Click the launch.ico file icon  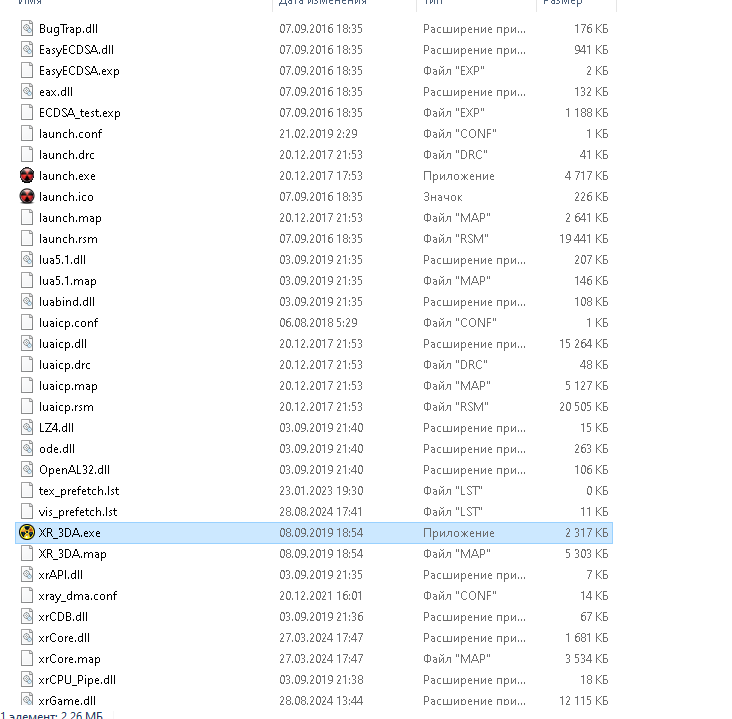coord(27,197)
